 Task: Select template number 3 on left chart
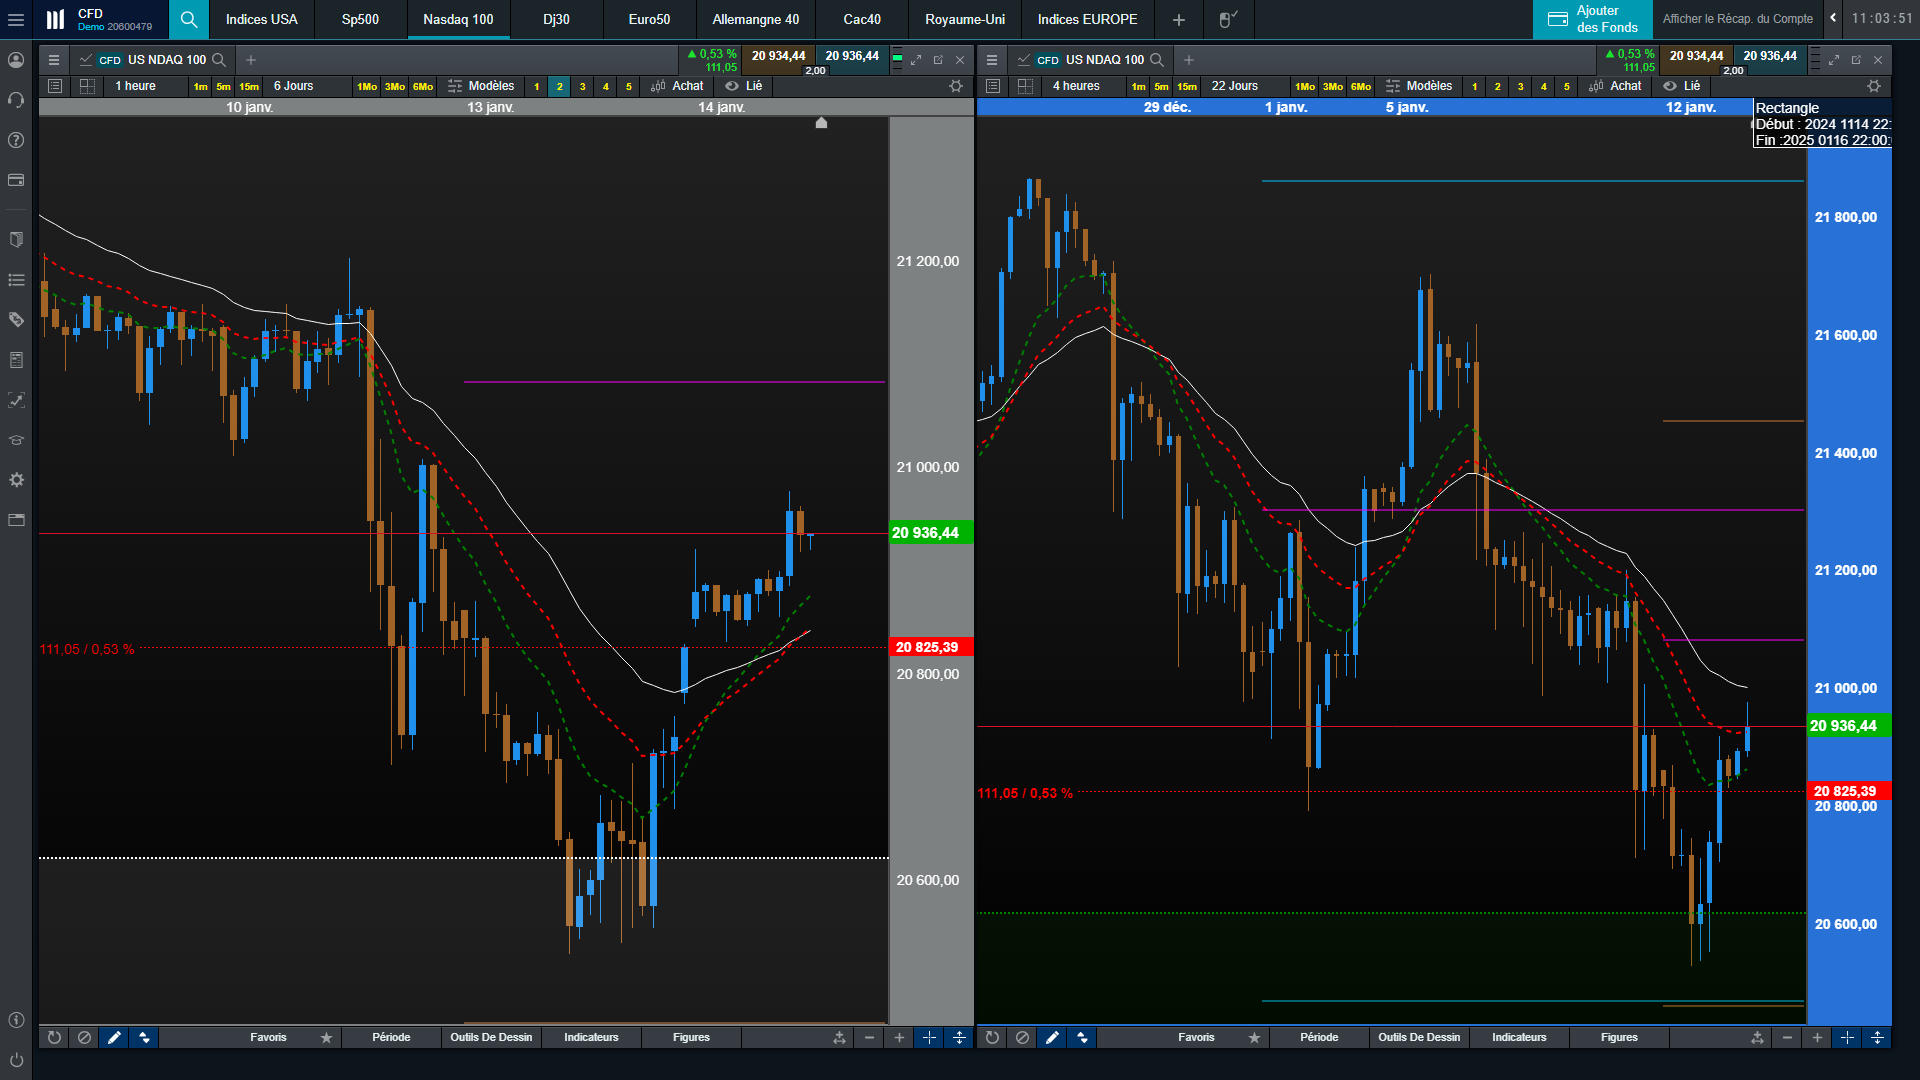coord(582,86)
